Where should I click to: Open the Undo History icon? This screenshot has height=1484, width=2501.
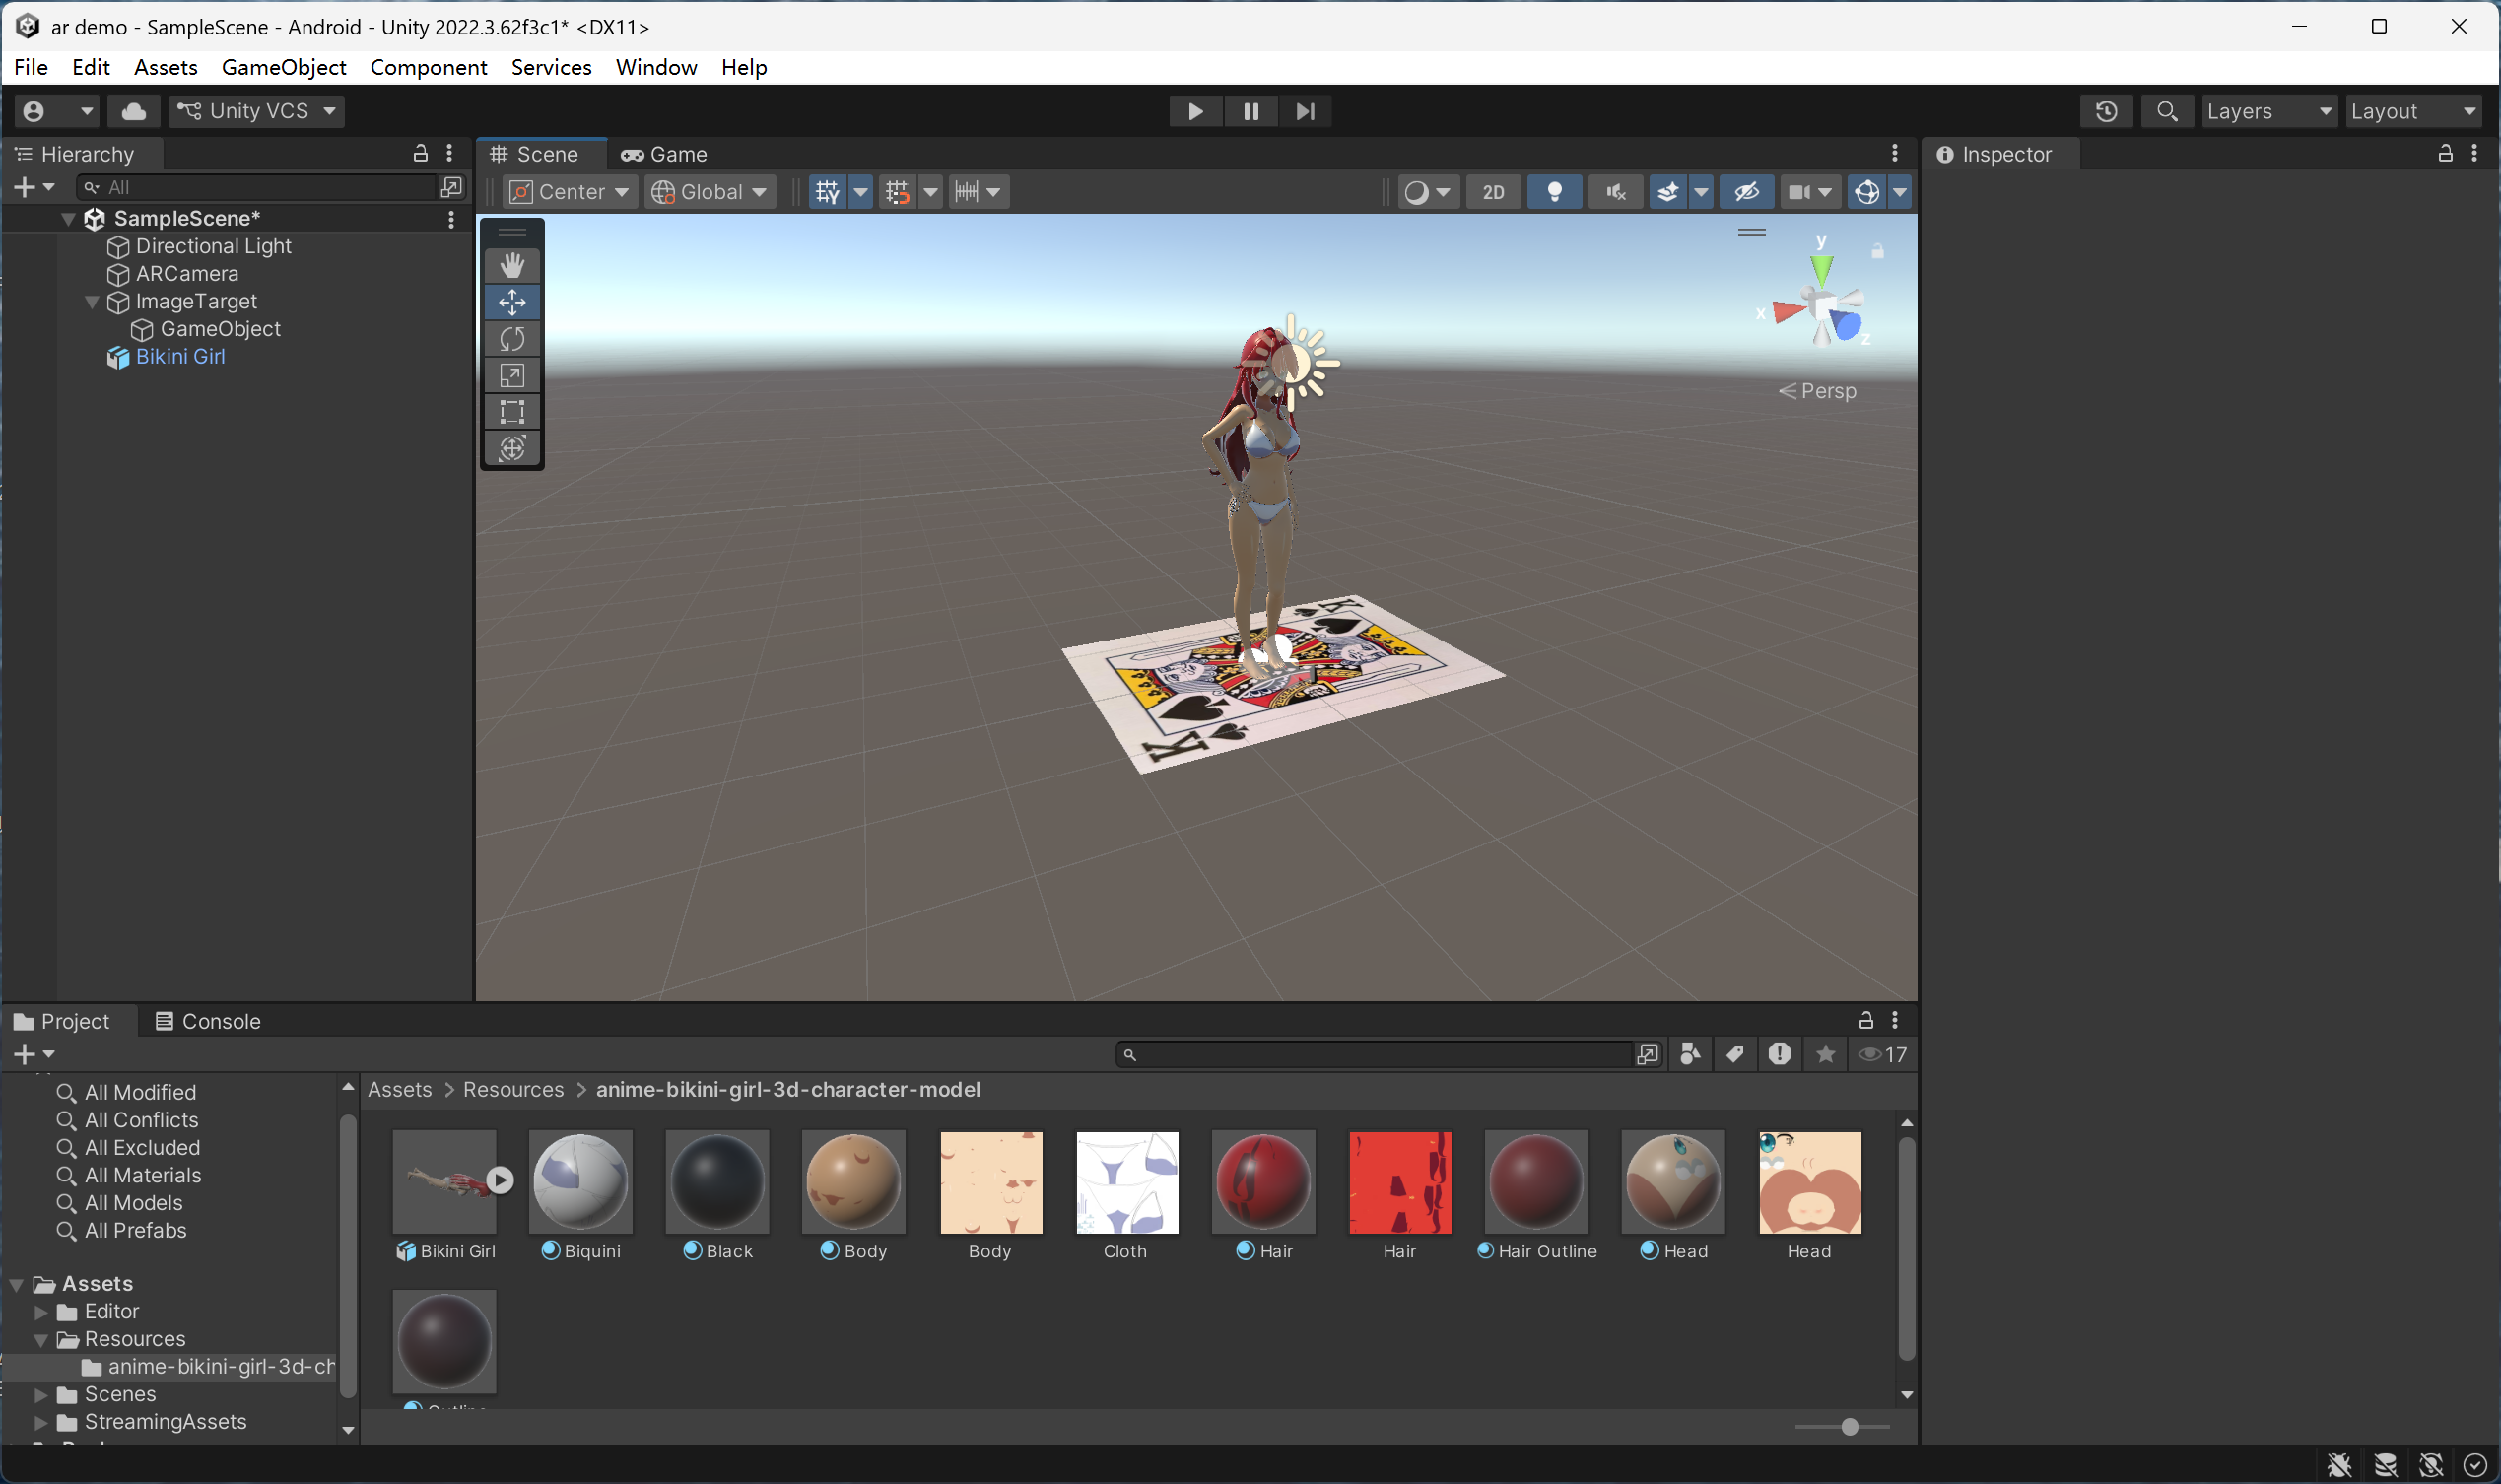point(2106,111)
